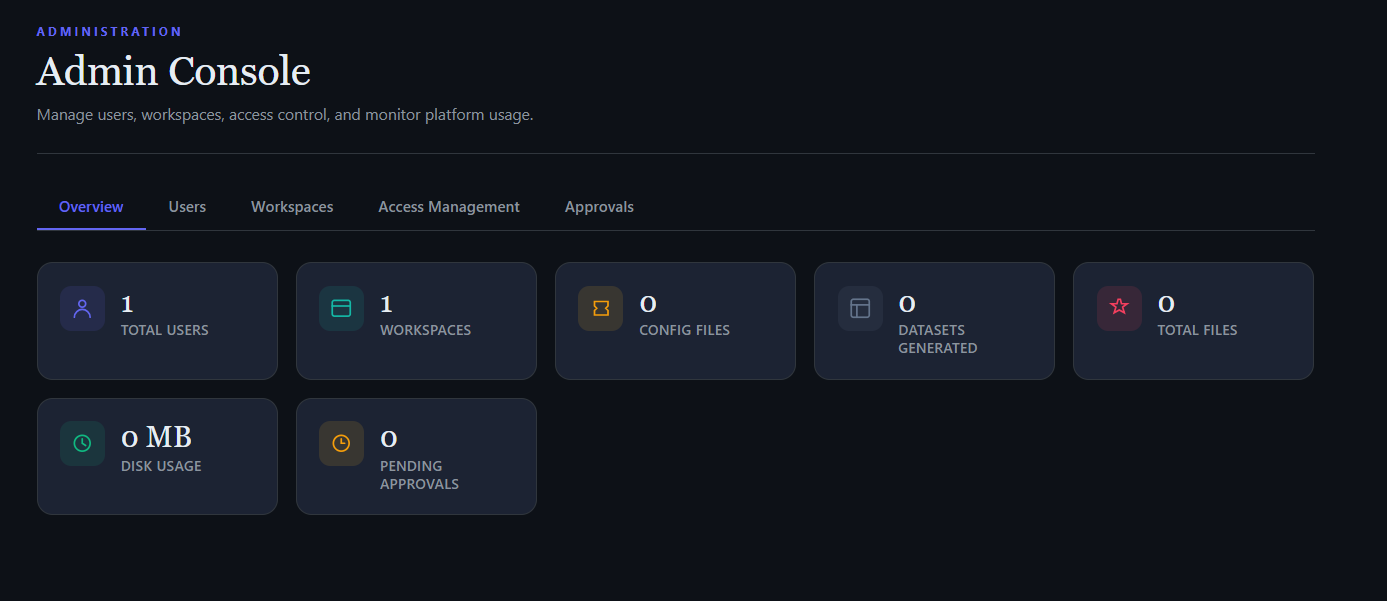Select the Overview tab
The image size is (1387, 601).
(x=91, y=207)
